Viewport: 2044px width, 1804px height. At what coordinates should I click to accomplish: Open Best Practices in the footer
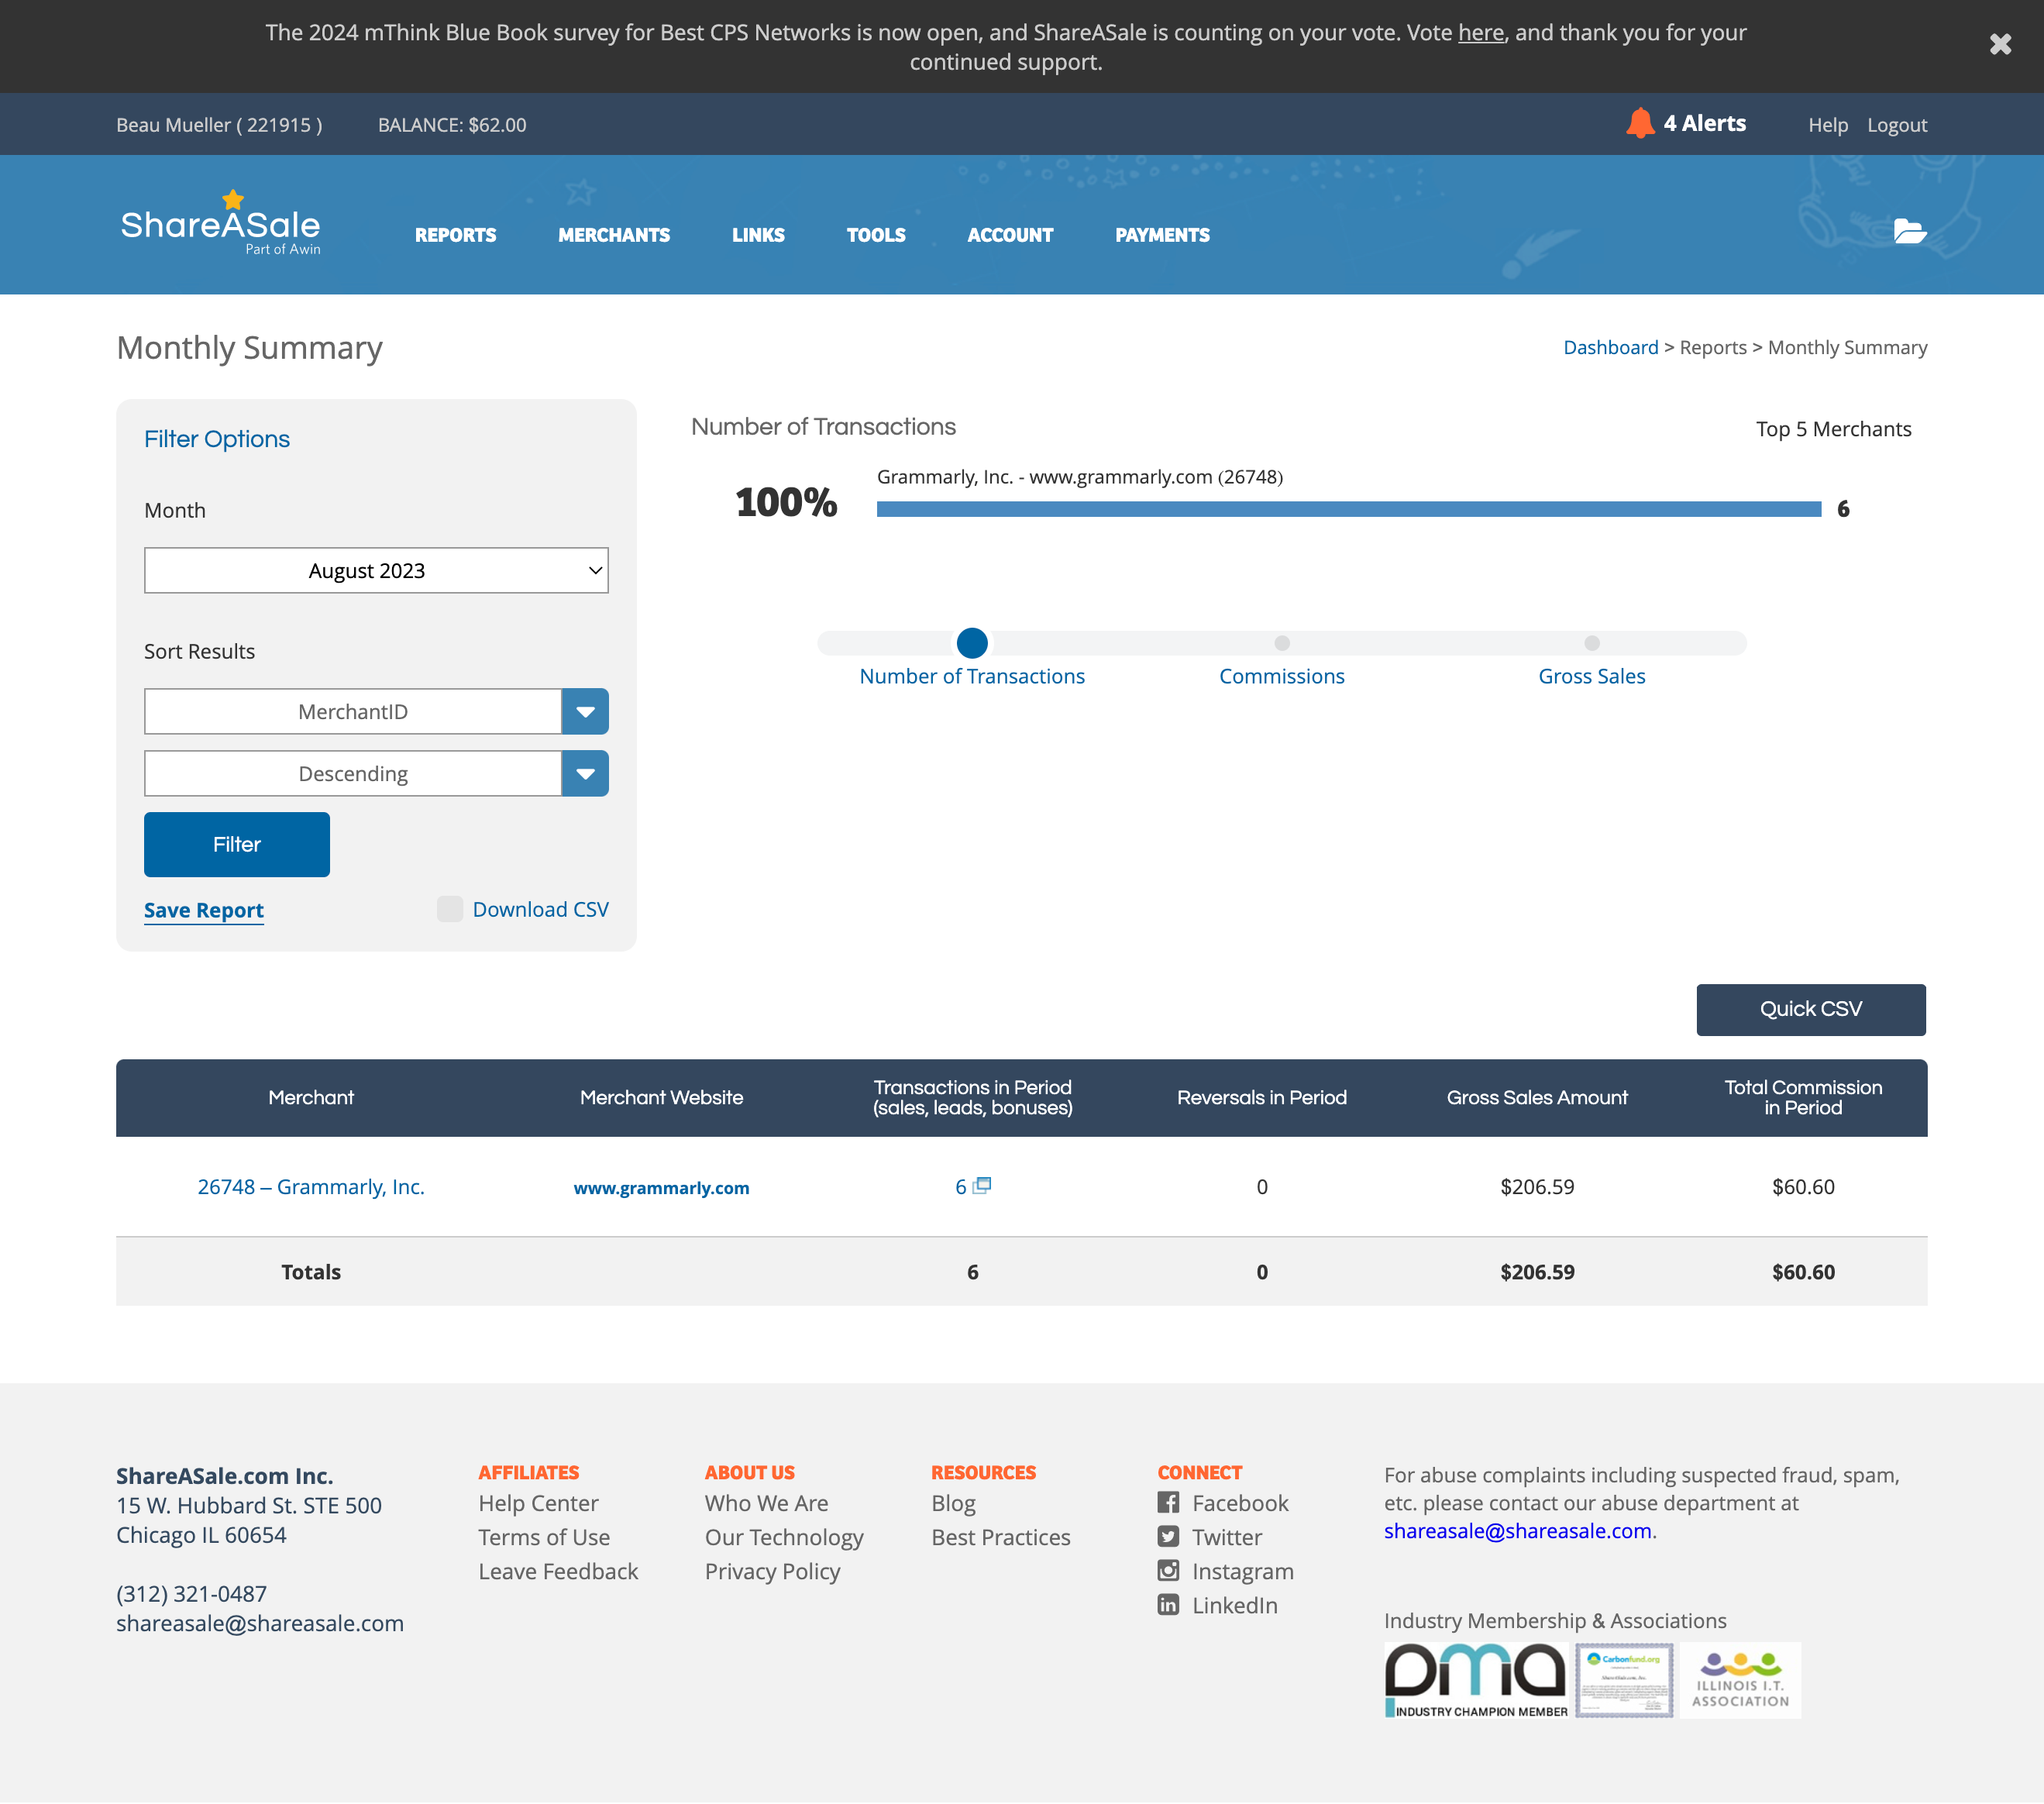[1000, 1537]
